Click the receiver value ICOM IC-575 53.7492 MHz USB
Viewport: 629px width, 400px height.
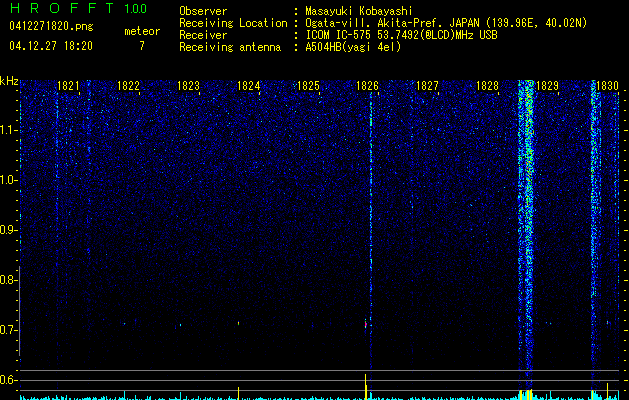coord(402,35)
